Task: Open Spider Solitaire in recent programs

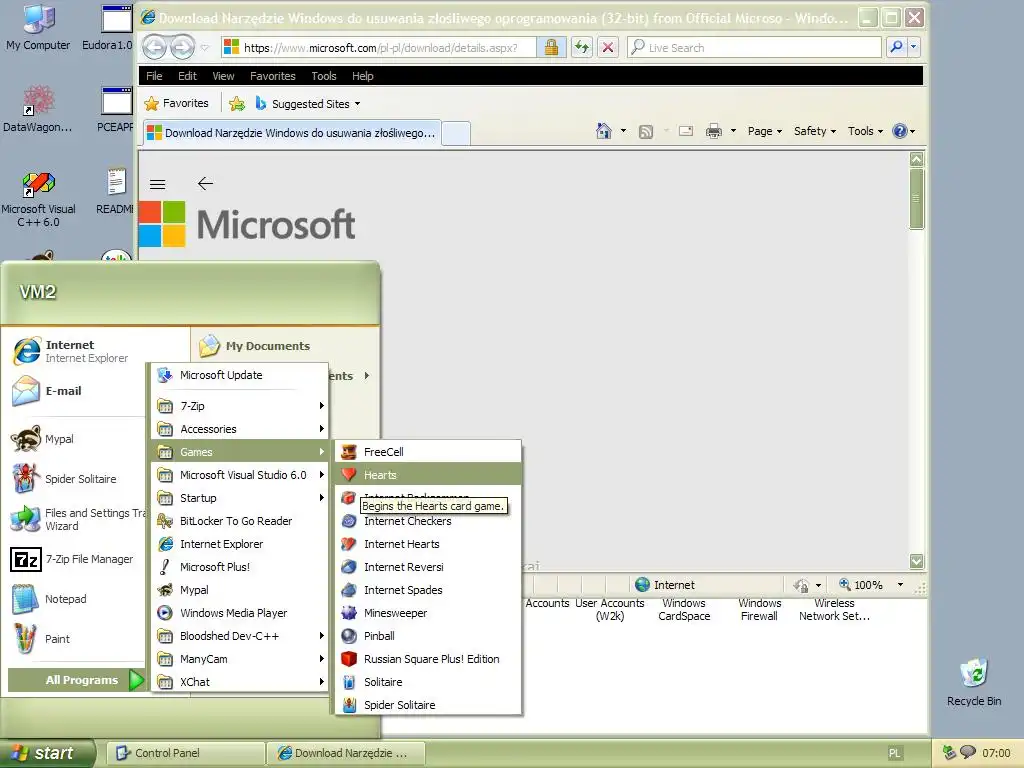Action: click(x=77, y=479)
